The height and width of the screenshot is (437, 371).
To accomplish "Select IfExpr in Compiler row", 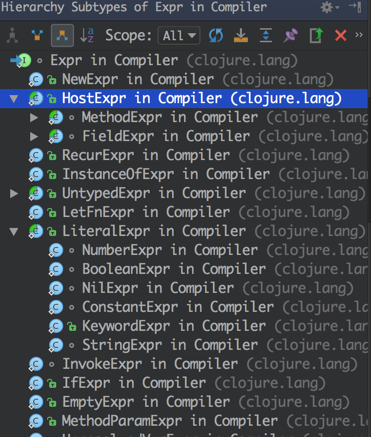I will point(184,383).
